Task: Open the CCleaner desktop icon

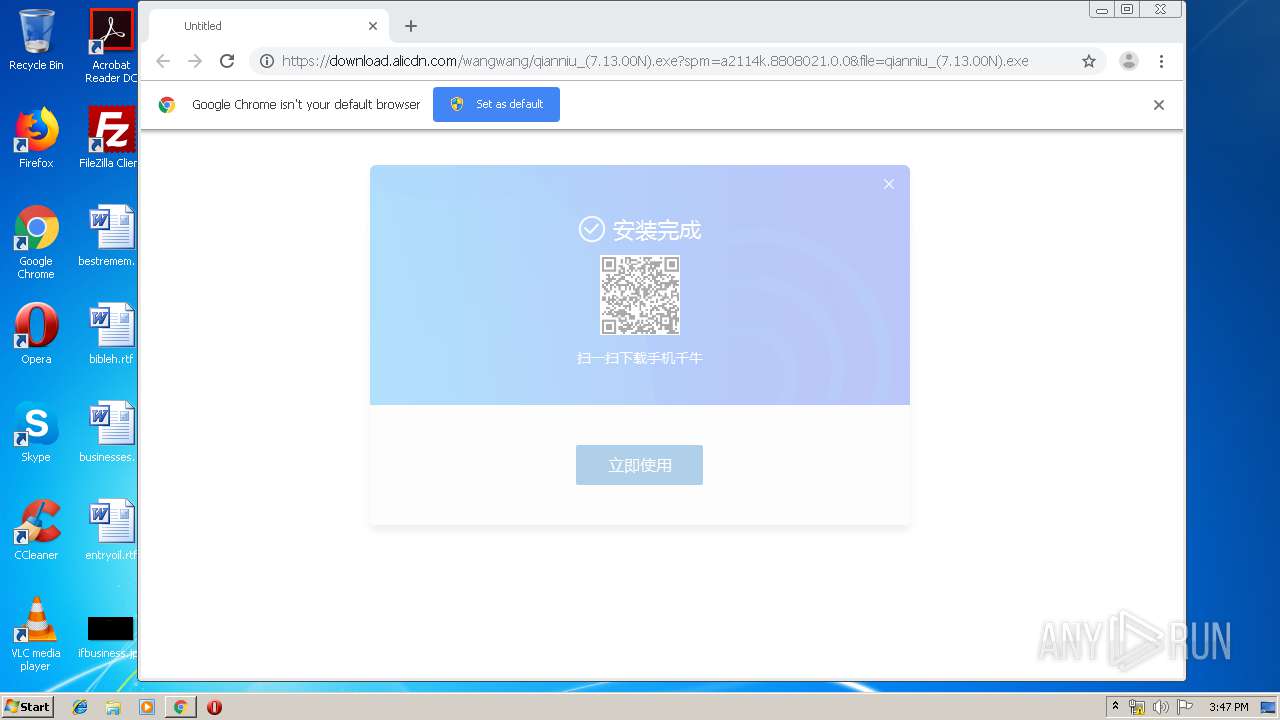Action: click(x=36, y=529)
